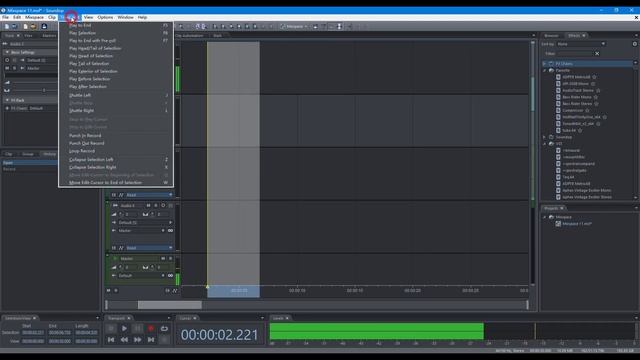Collapse the Mixspace folder in Projects panel

[x=544, y=217]
